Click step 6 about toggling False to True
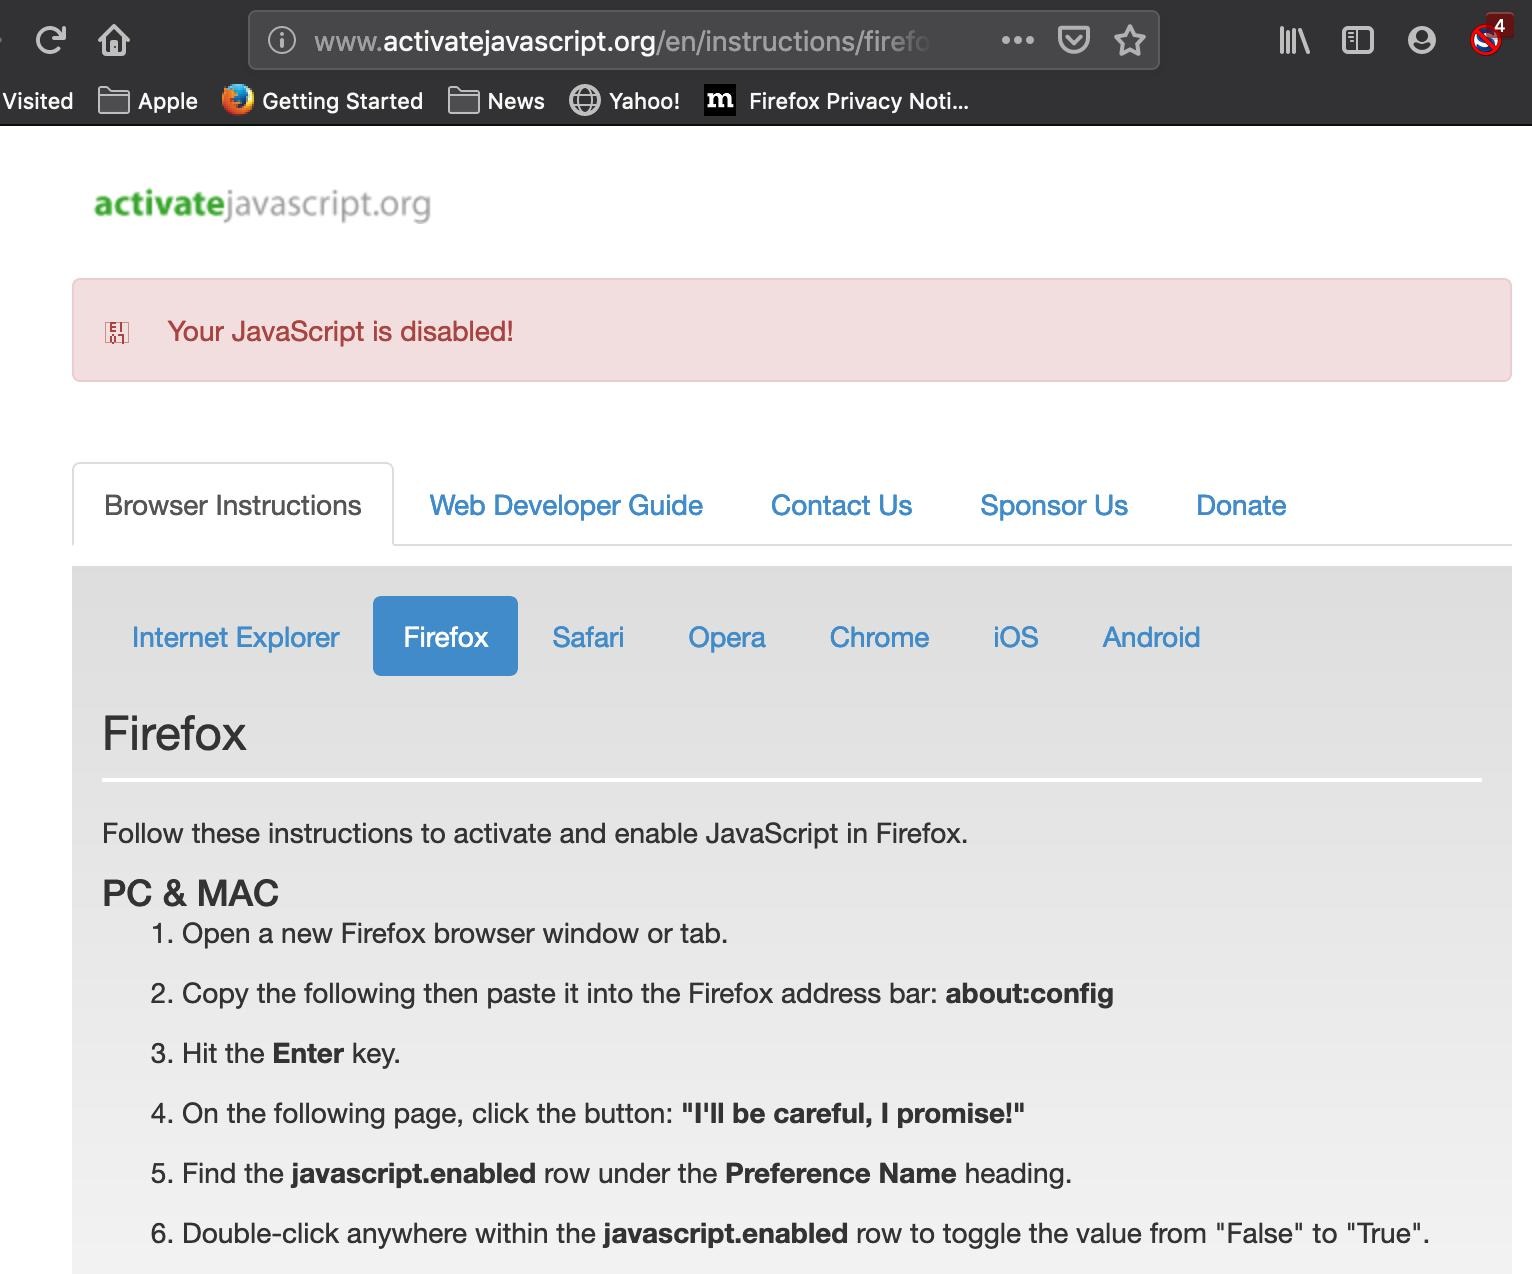The height and width of the screenshot is (1274, 1532). pyautogui.click(x=806, y=1234)
